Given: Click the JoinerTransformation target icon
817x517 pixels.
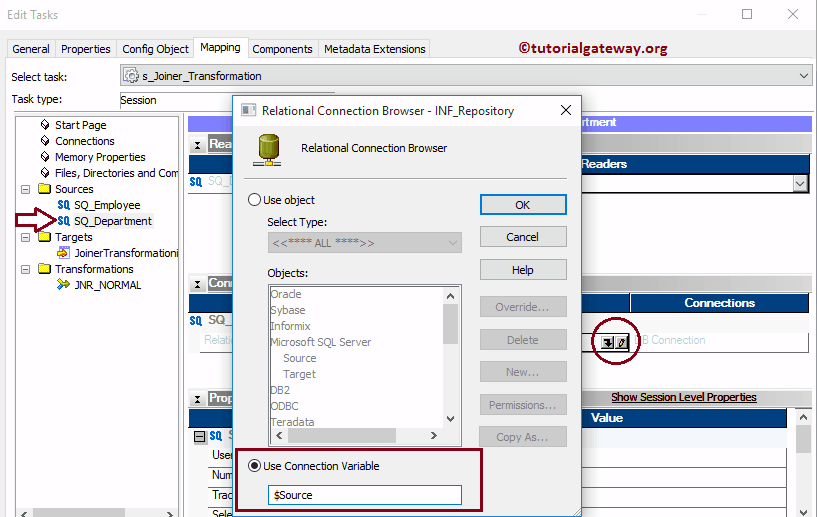Looking at the screenshot, I should [x=63, y=253].
